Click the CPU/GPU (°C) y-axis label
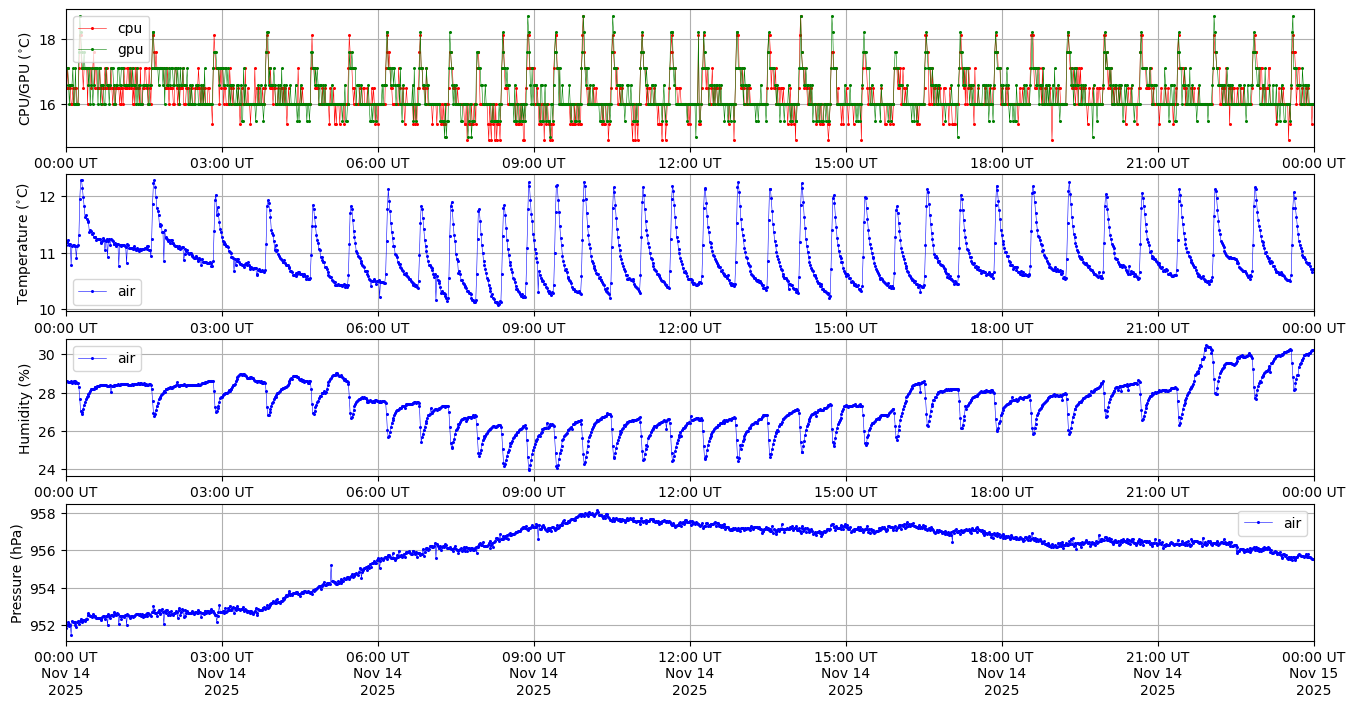Viewport: 1355px width, 707px height. coord(24,78)
